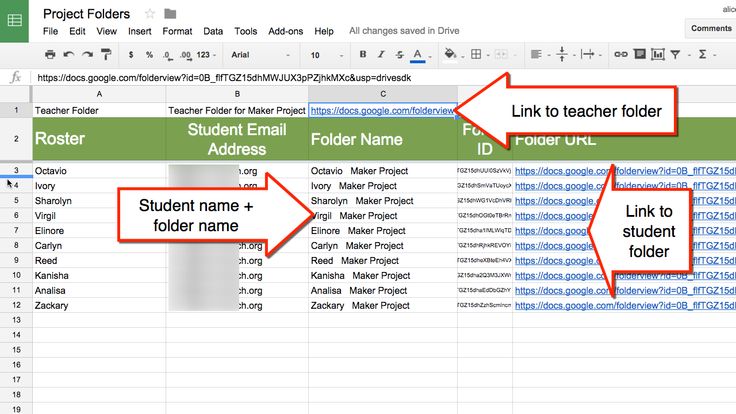Open the teacher folder link in C1

(382, 111)
